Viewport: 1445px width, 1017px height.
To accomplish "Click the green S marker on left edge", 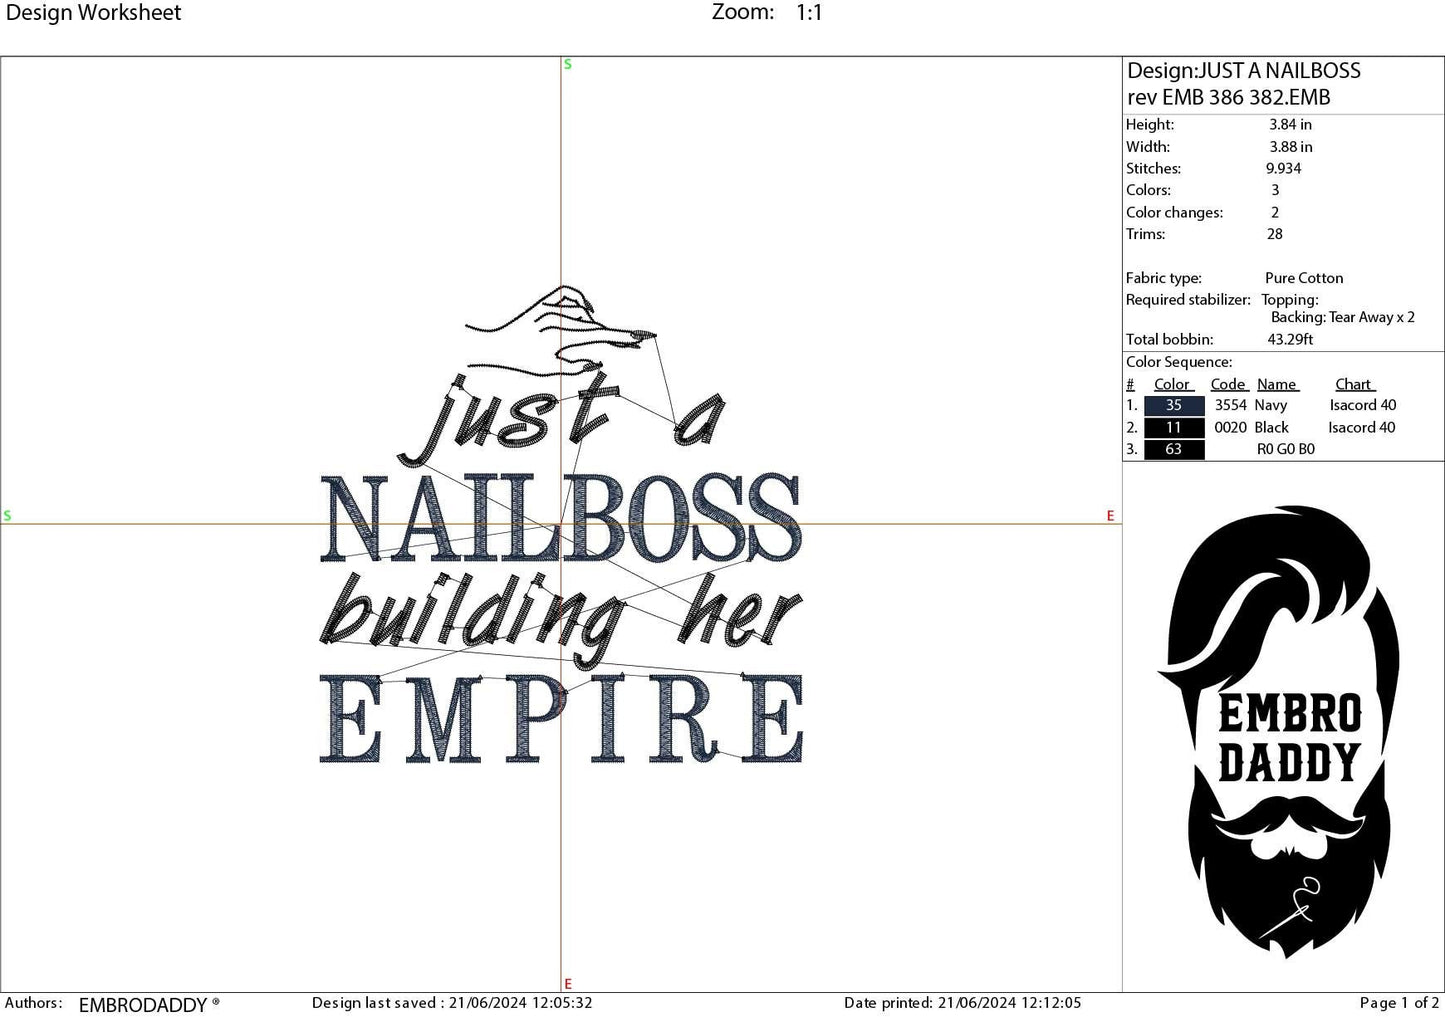I will (9, 516).
